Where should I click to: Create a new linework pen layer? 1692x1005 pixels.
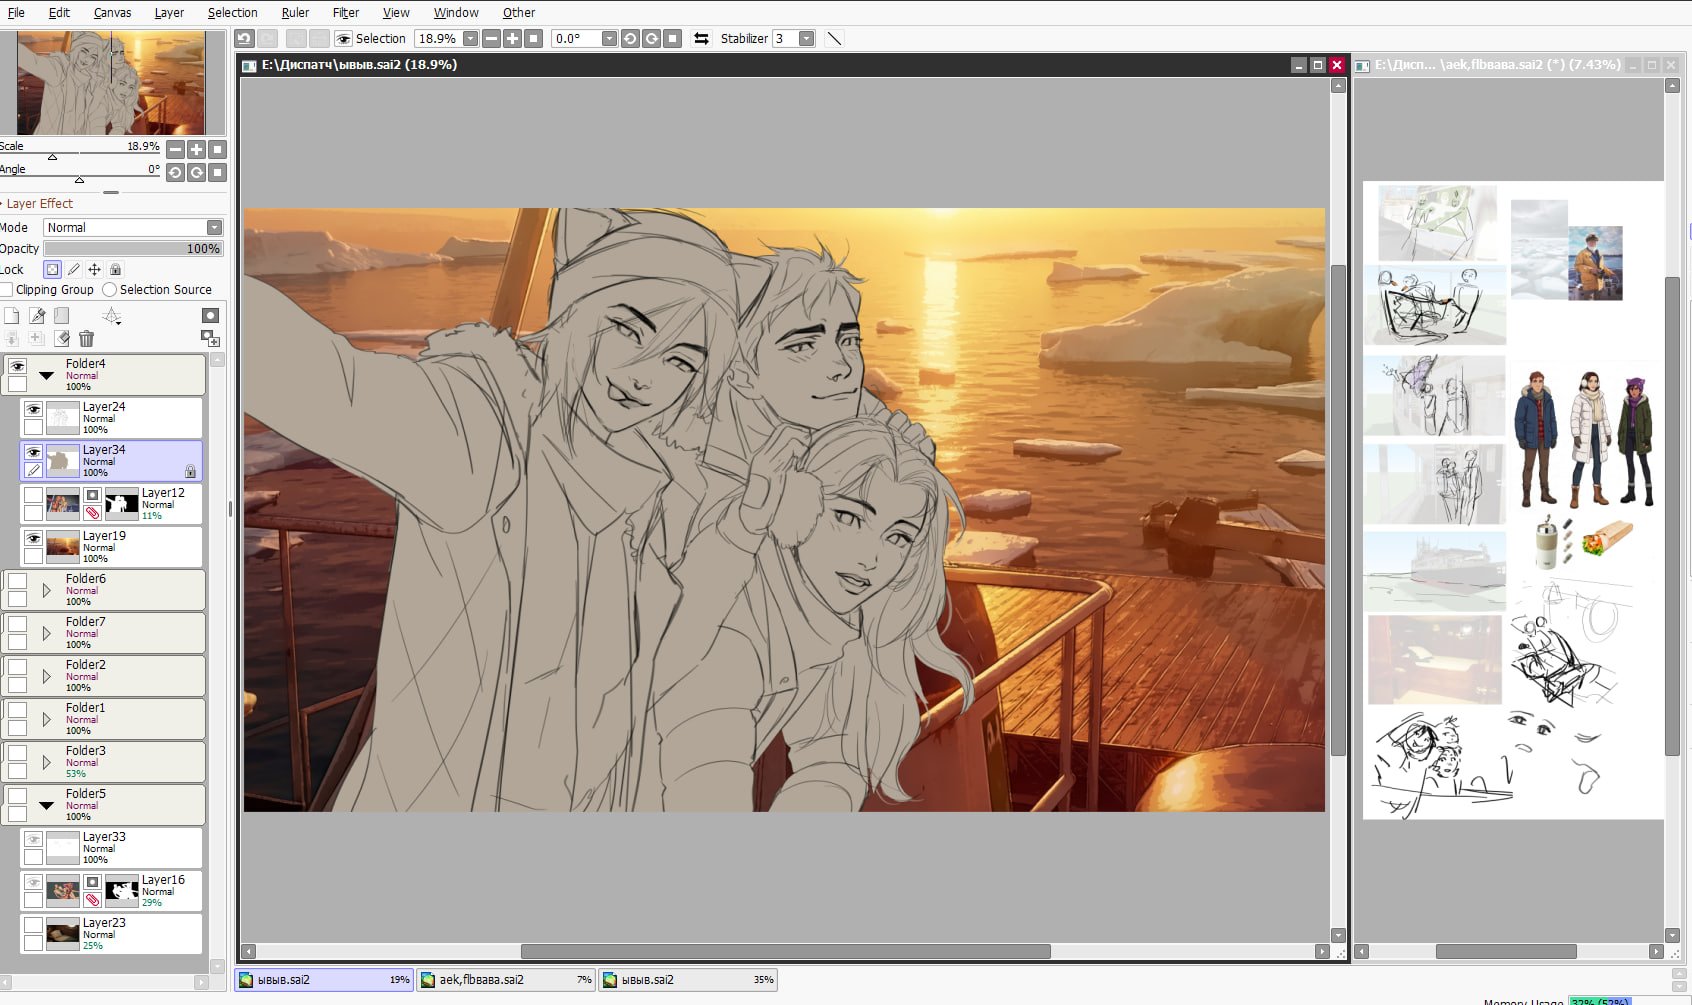(37, 316)
